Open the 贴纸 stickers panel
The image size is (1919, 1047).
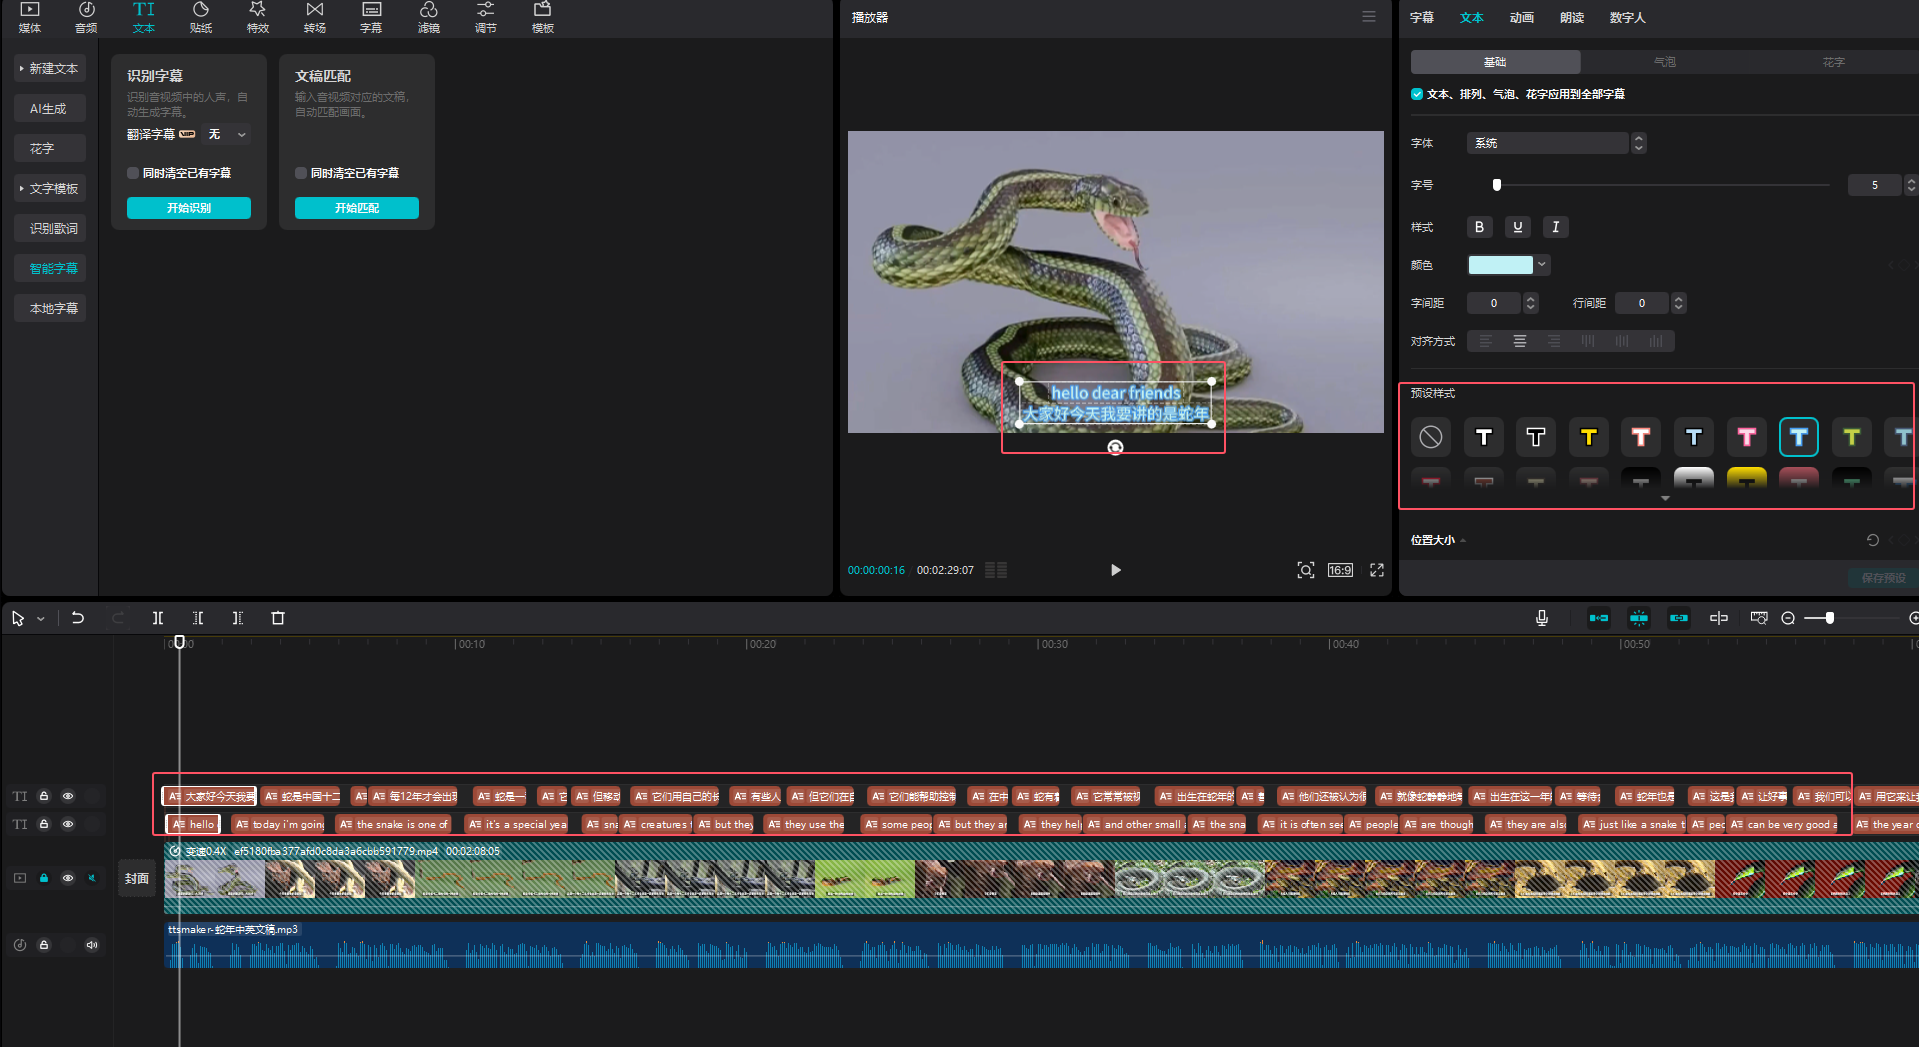(201, 17)
